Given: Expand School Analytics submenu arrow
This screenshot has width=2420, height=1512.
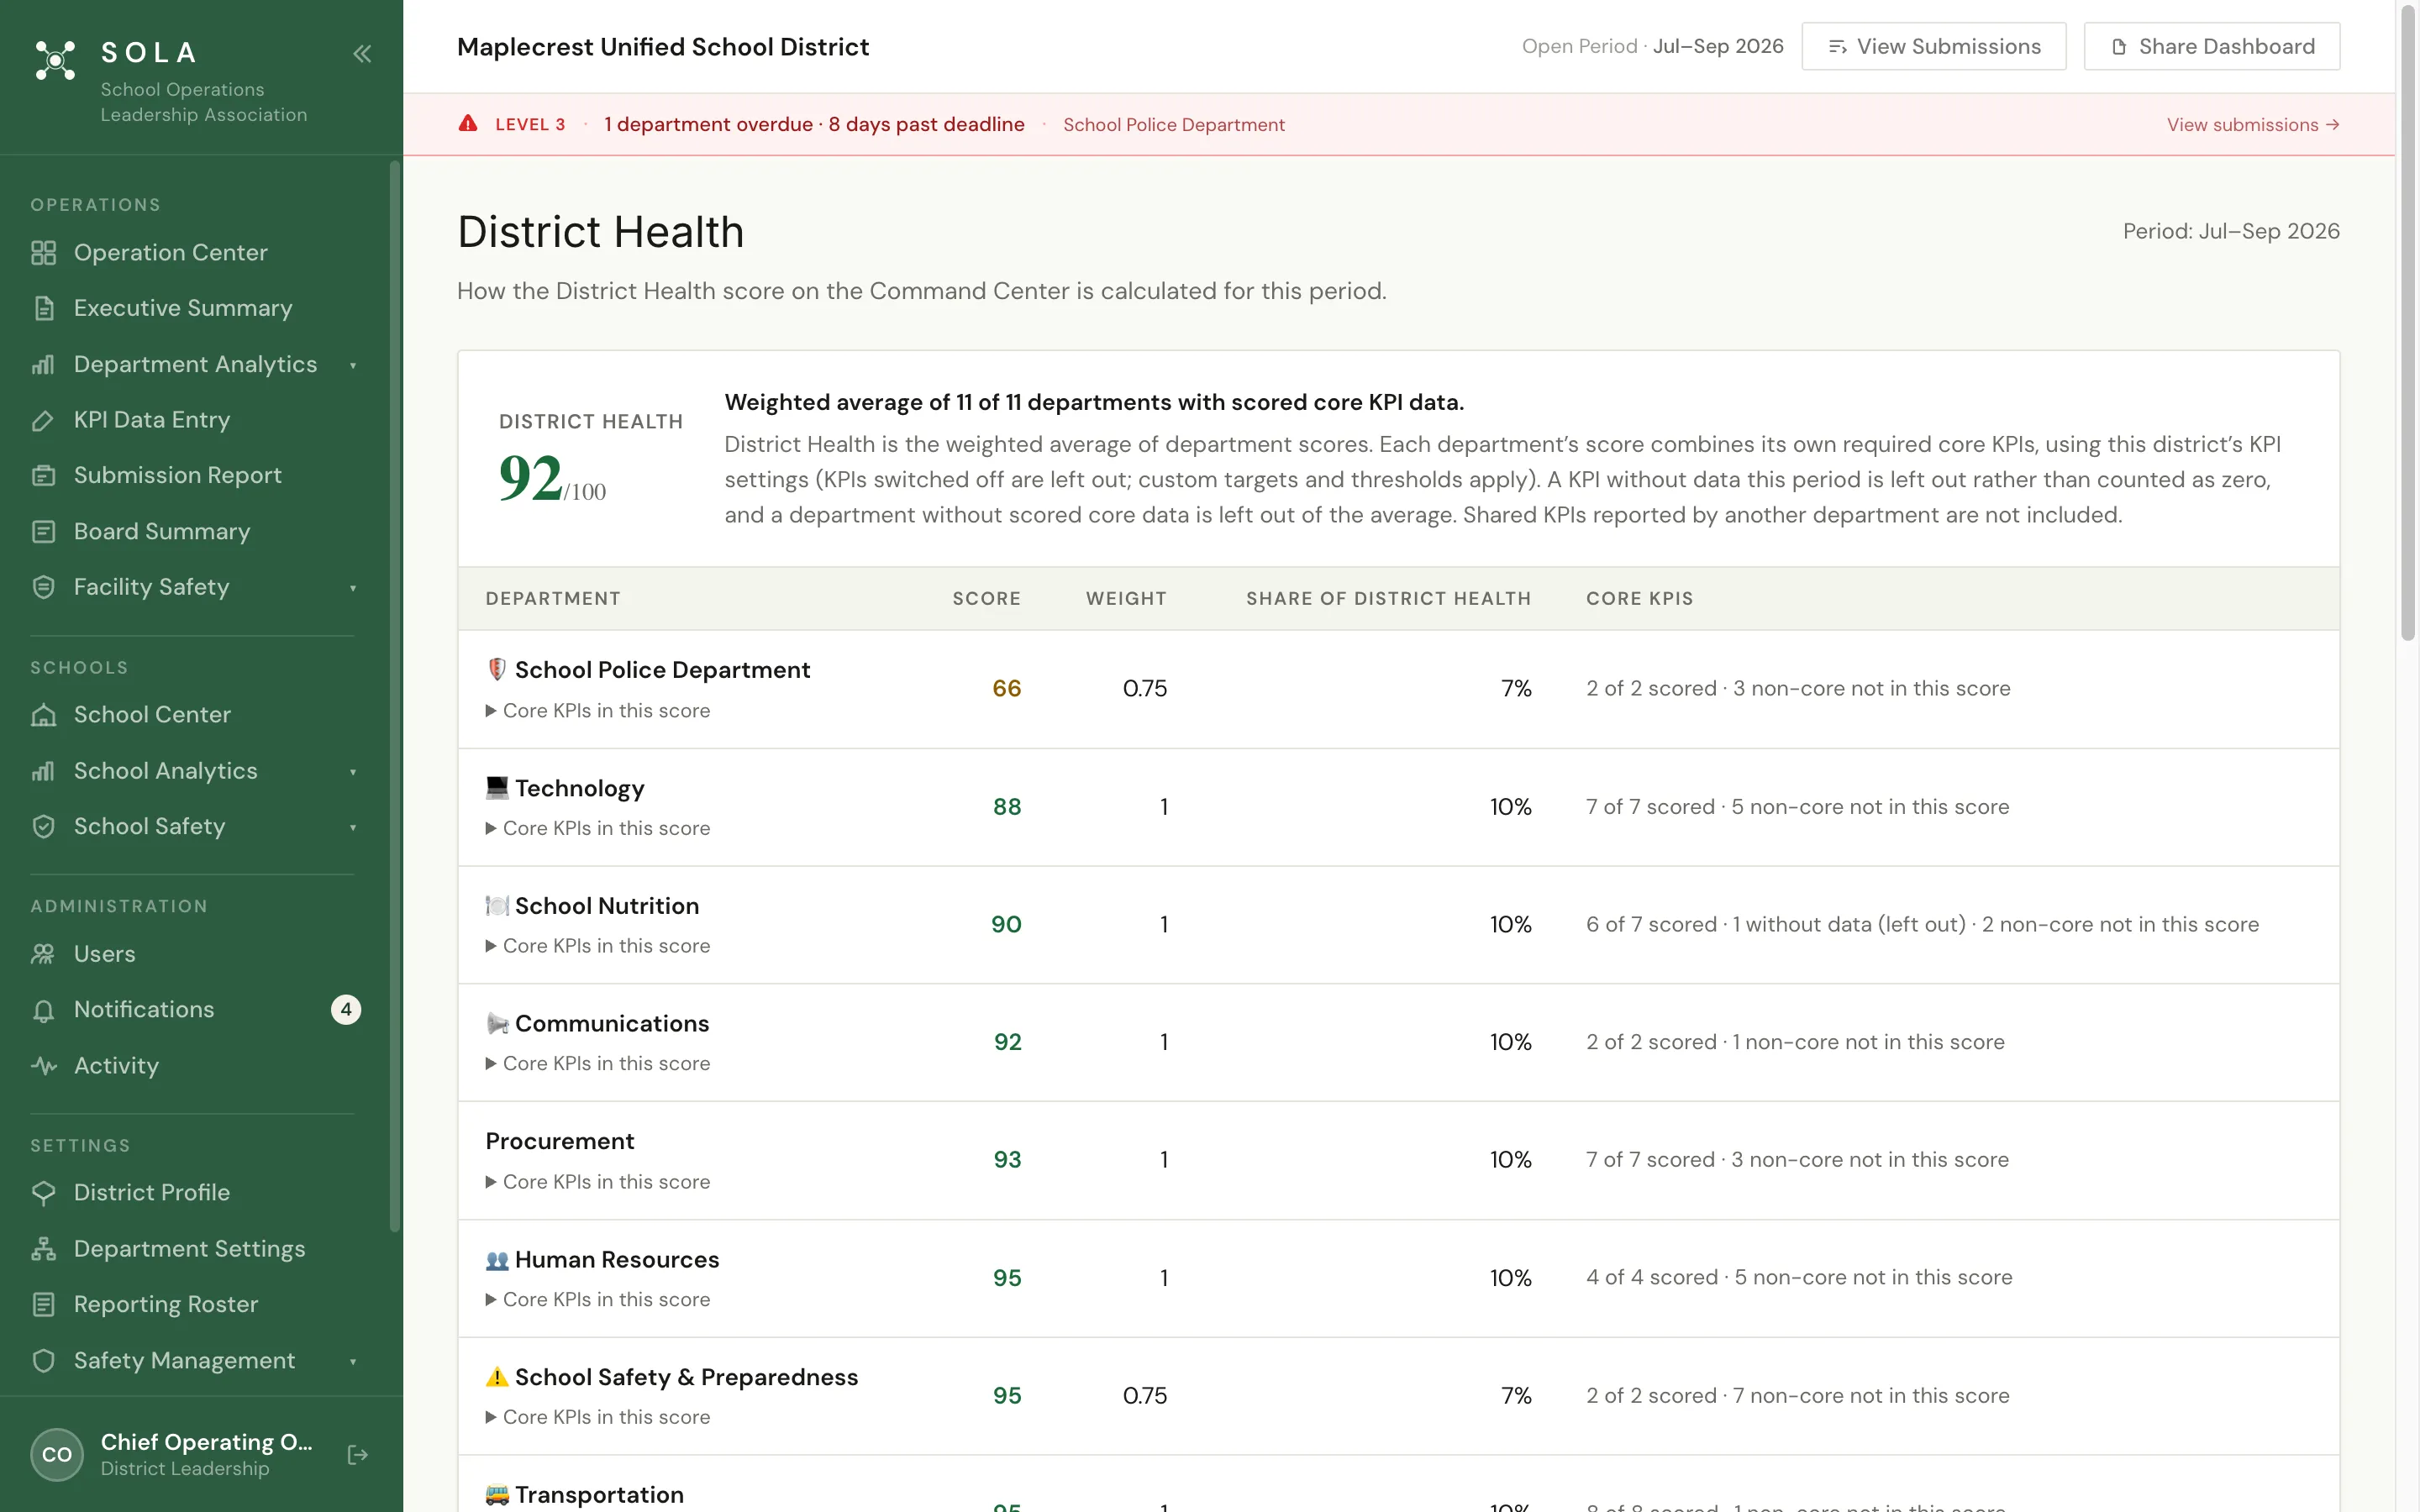Looking at the screenshot, I should point(353,772).
